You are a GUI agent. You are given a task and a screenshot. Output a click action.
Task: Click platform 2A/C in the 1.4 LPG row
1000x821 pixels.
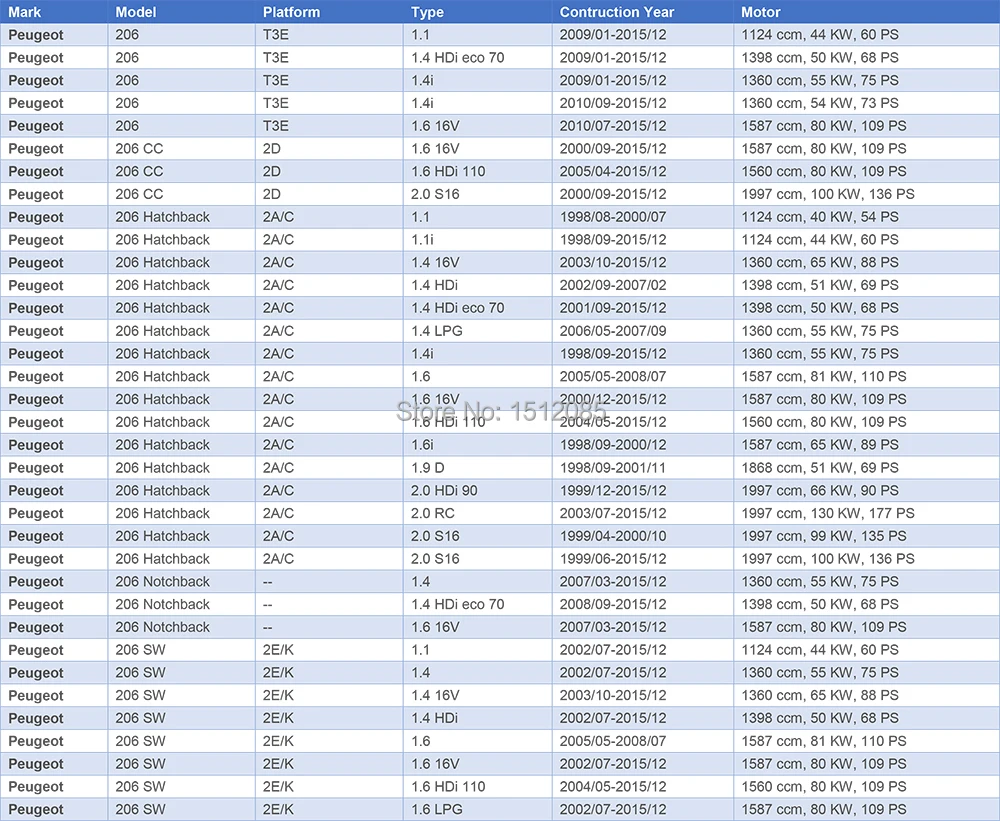(x=278, y=331)
